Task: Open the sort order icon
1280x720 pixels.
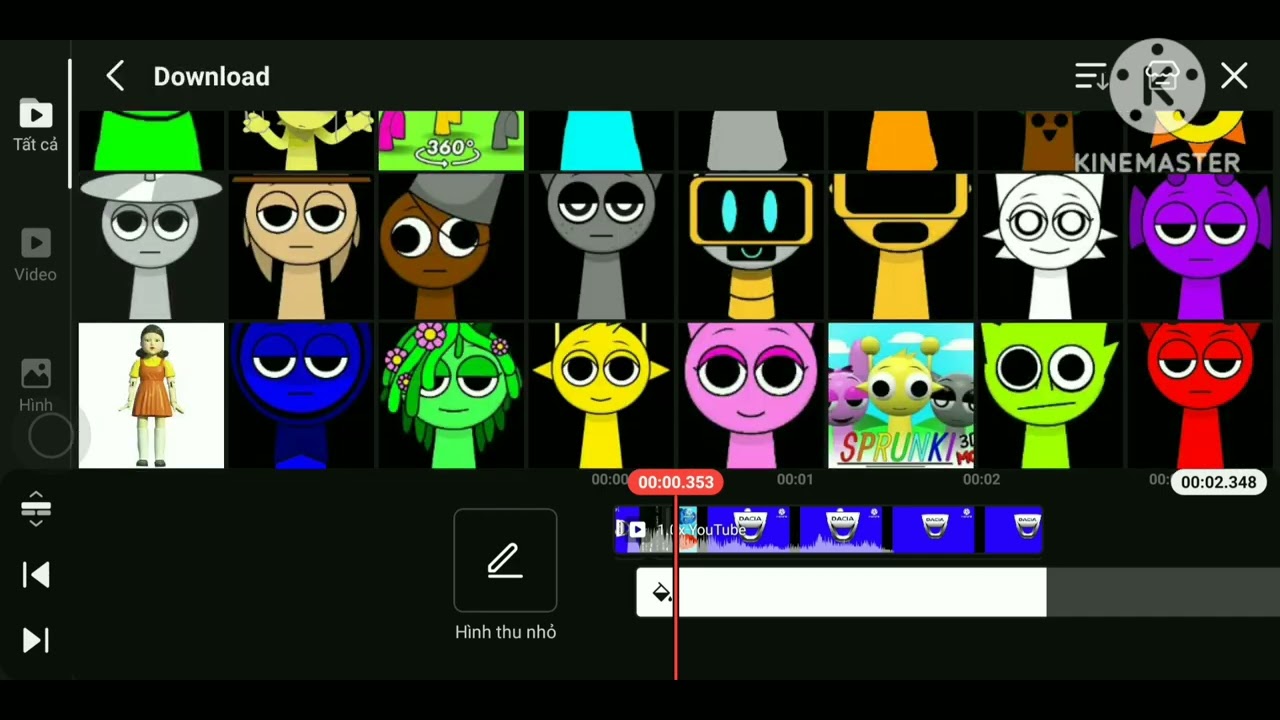Action: (1091, 76)
